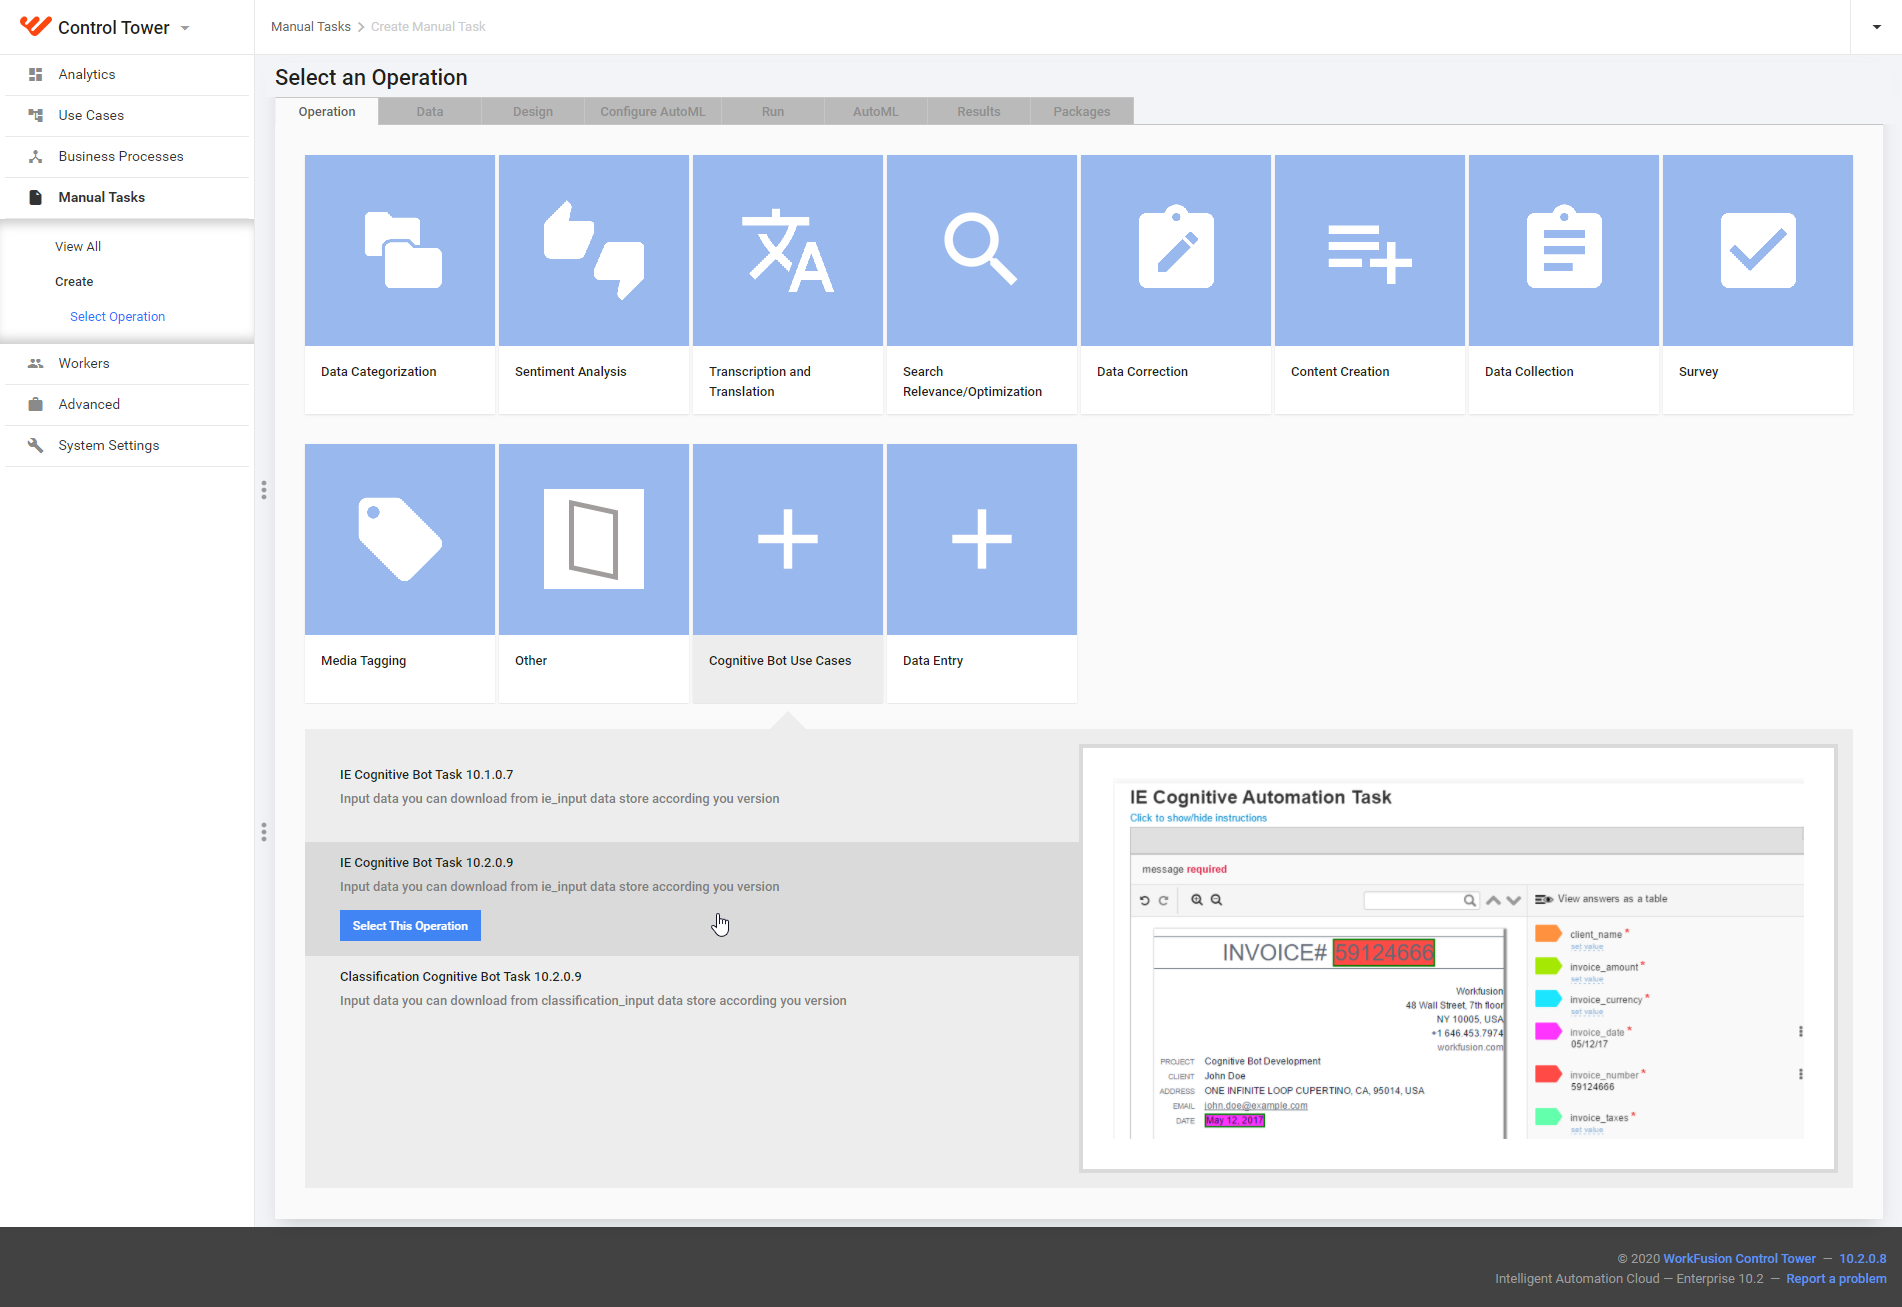Click the Business Processes sidebar icon
The height and width of the screenshot is (1307, 1902).
[x=36, y=156]
